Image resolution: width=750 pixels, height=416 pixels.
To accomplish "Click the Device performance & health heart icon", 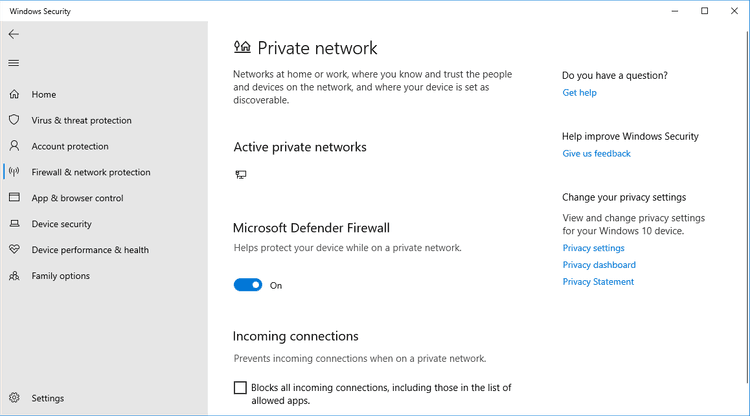I will pyautogui.click(x=14, y=250).
